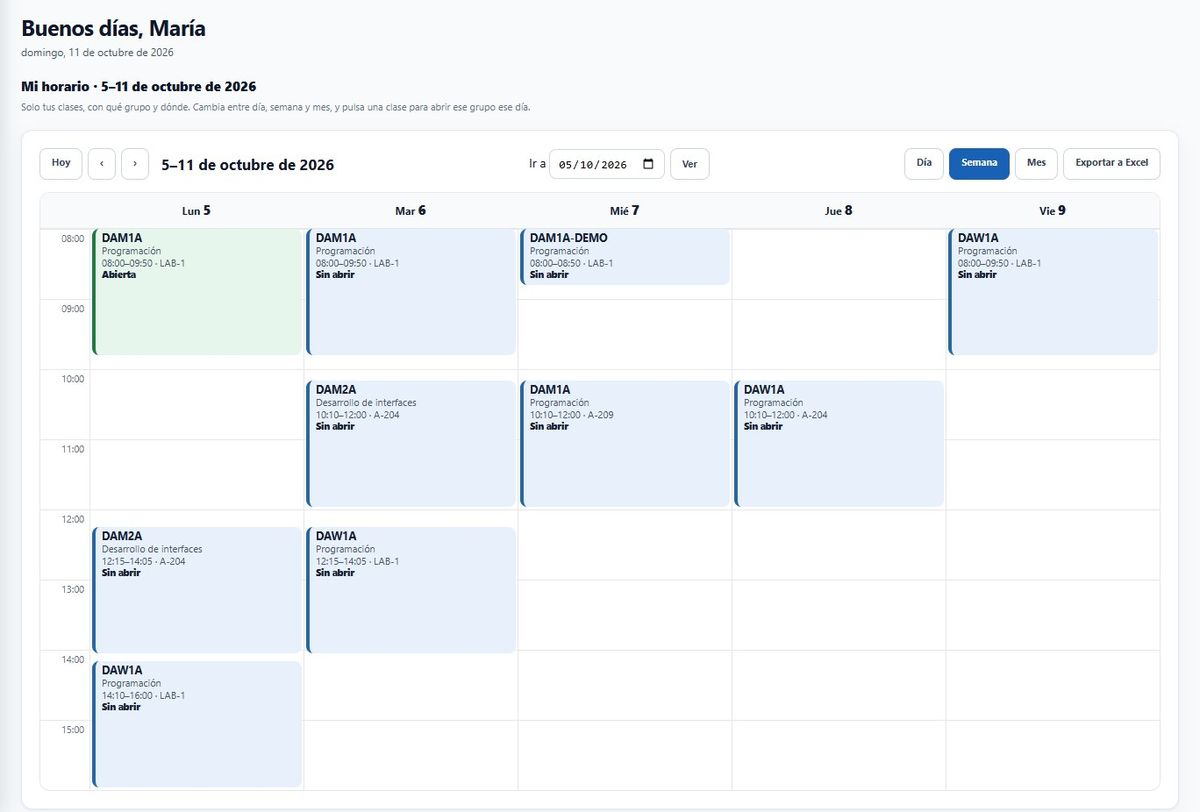Click the 15:00 time label
The height and width of the screenshot is (812, 1200).
pos(73,729)
